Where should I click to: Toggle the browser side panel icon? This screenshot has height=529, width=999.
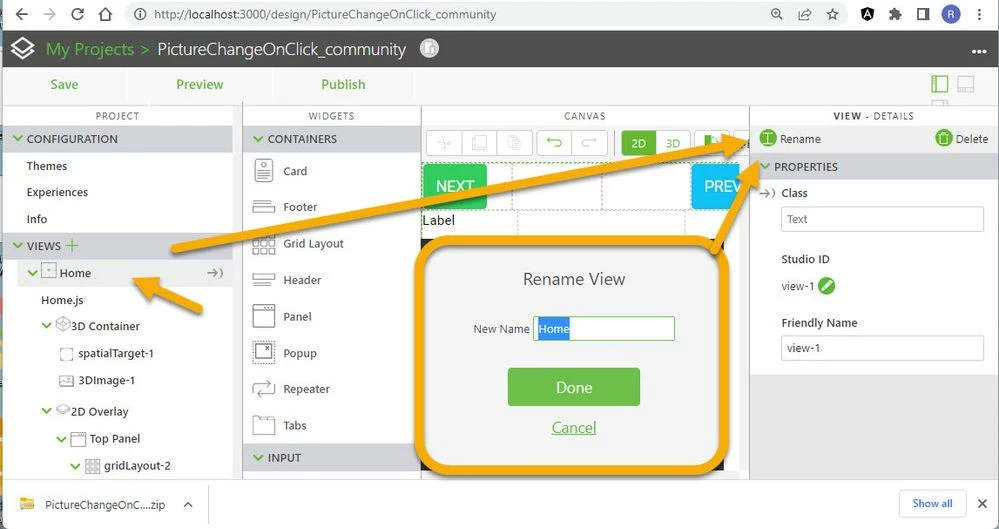923,14
